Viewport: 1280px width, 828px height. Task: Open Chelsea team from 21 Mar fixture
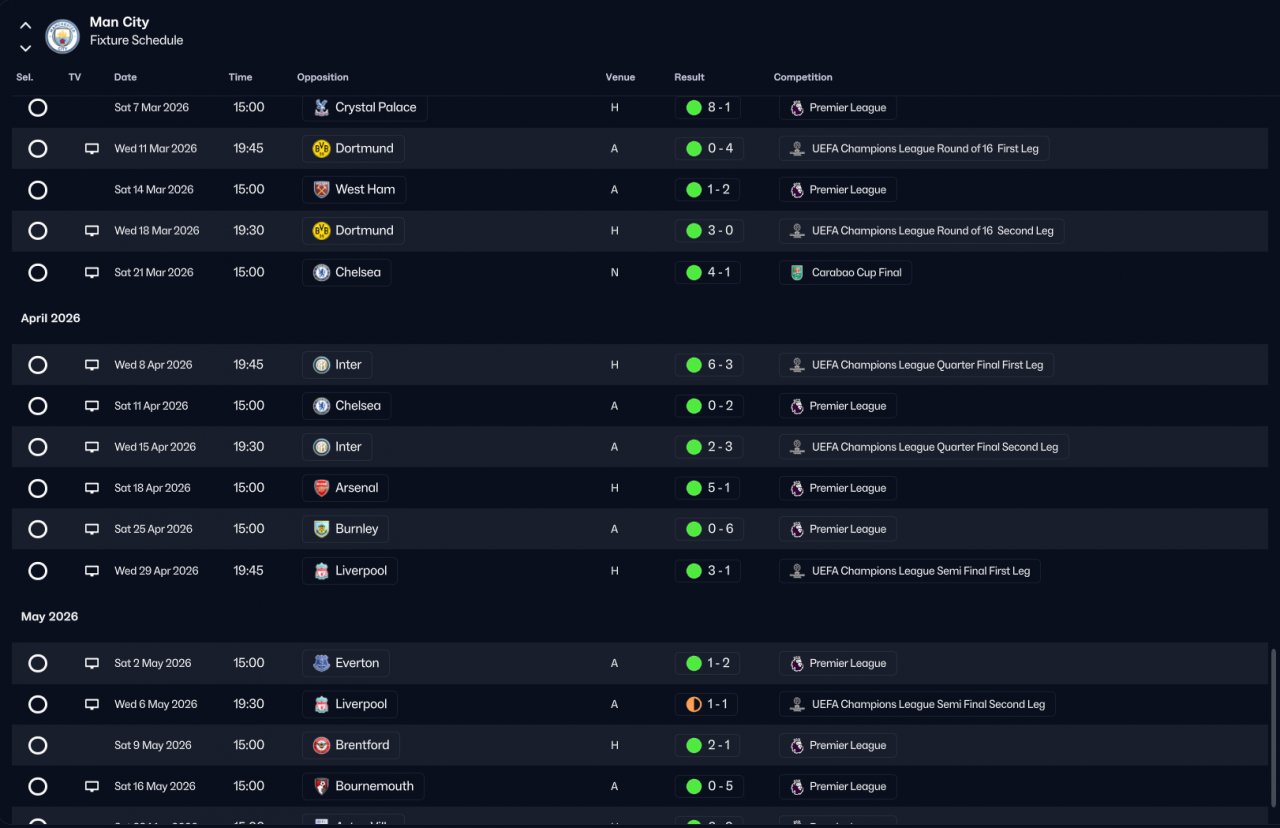click(x=346, y=272)
